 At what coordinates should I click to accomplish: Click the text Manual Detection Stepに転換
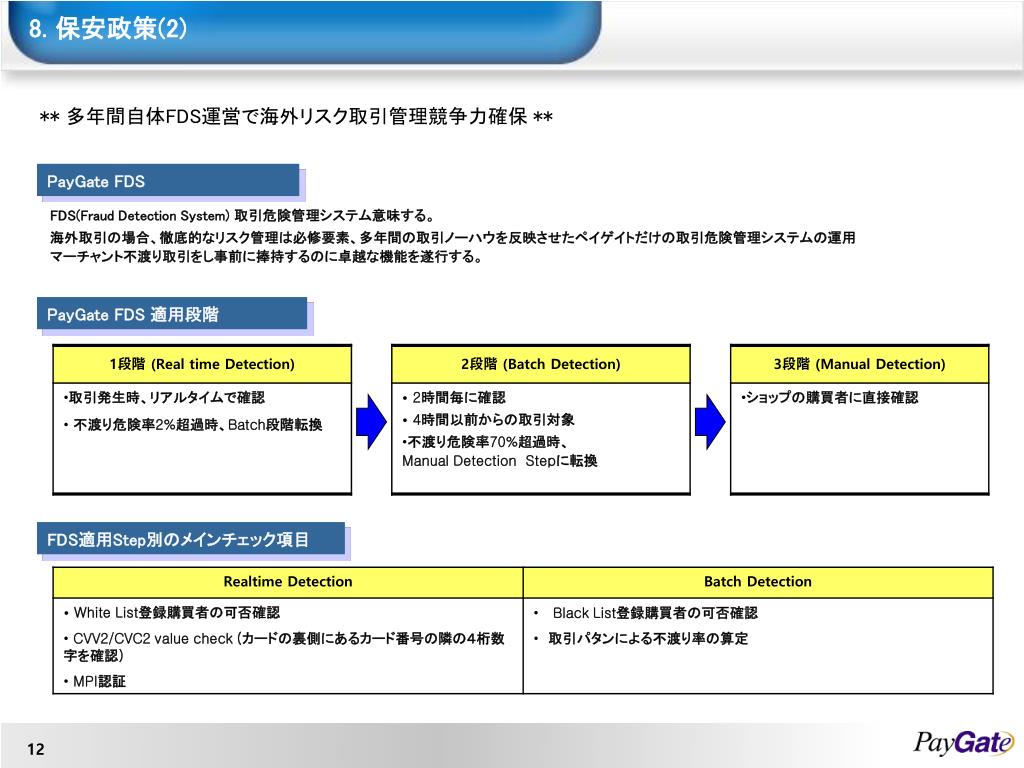click(x=500, y=461)
